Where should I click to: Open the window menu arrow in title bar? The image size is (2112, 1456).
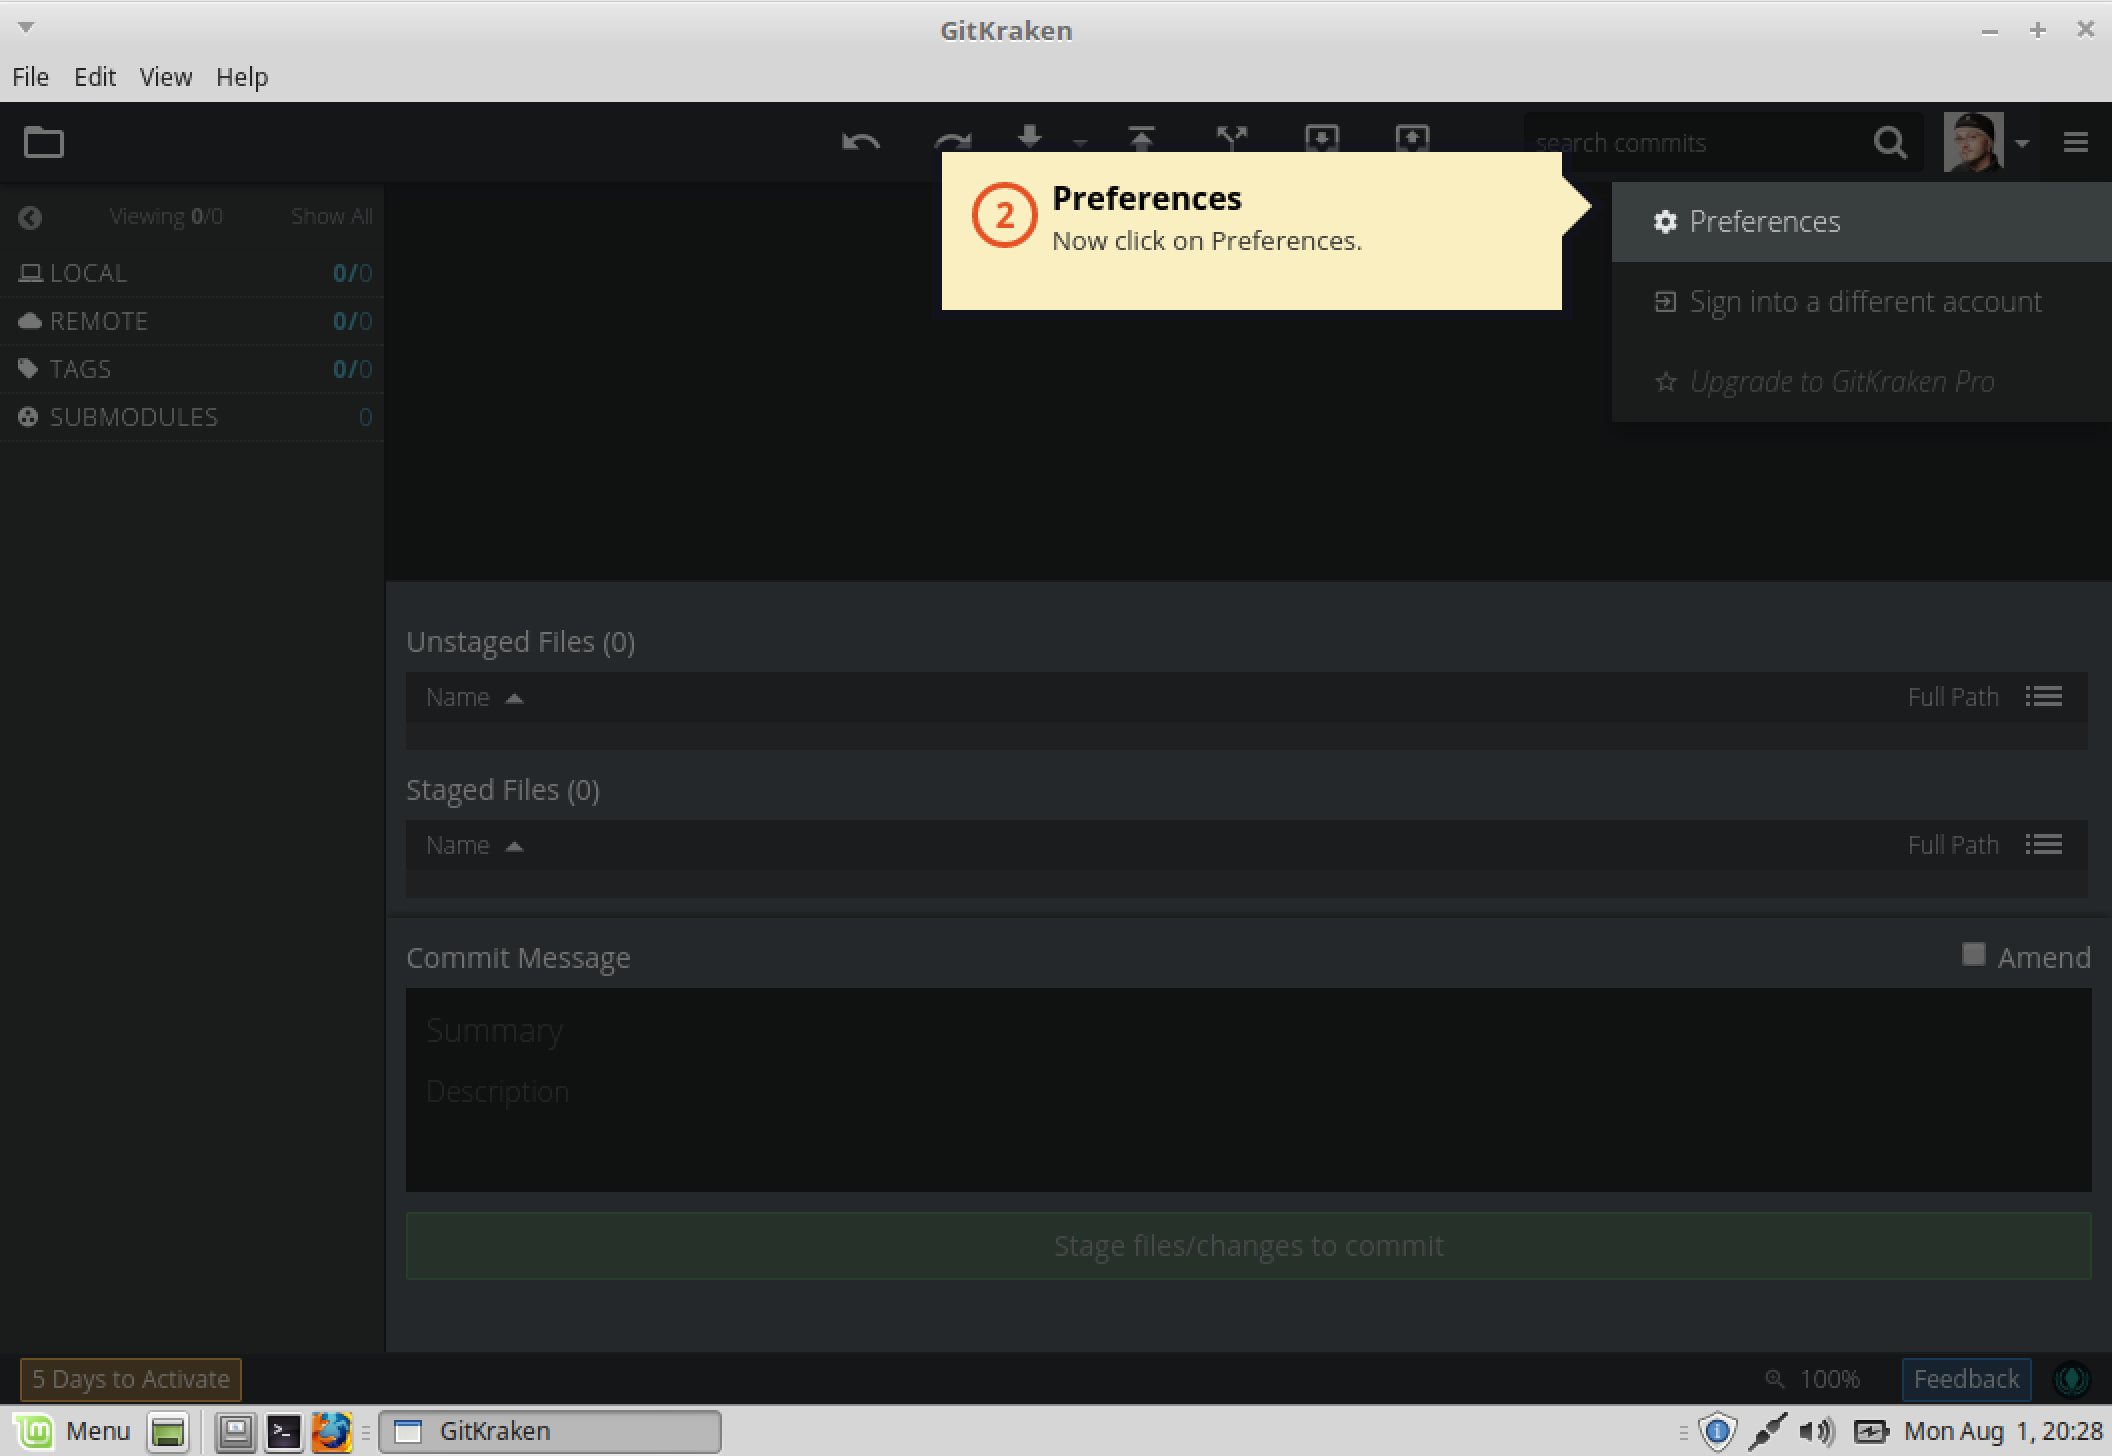pyautogui.click(x=26, y=27)
